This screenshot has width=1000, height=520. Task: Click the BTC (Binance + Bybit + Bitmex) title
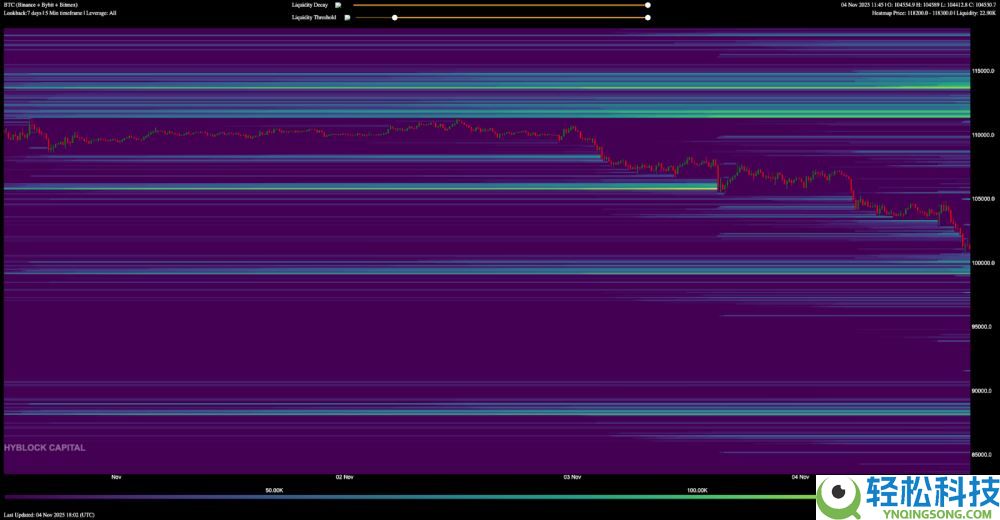coord(41,5)
